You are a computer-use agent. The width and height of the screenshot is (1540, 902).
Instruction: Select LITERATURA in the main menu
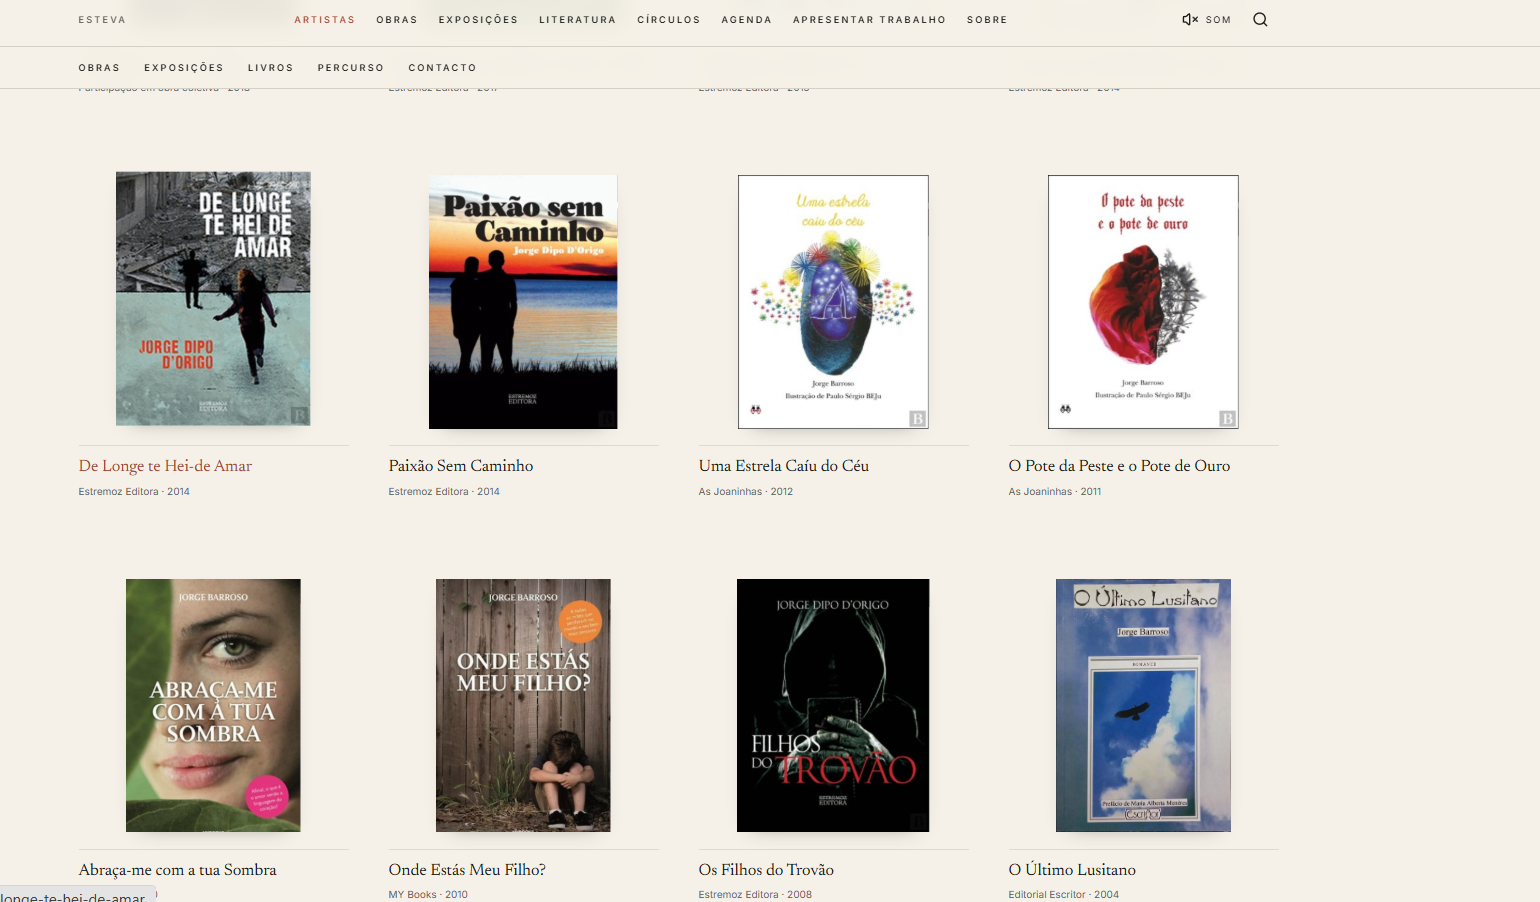click(x=578, y=20)
